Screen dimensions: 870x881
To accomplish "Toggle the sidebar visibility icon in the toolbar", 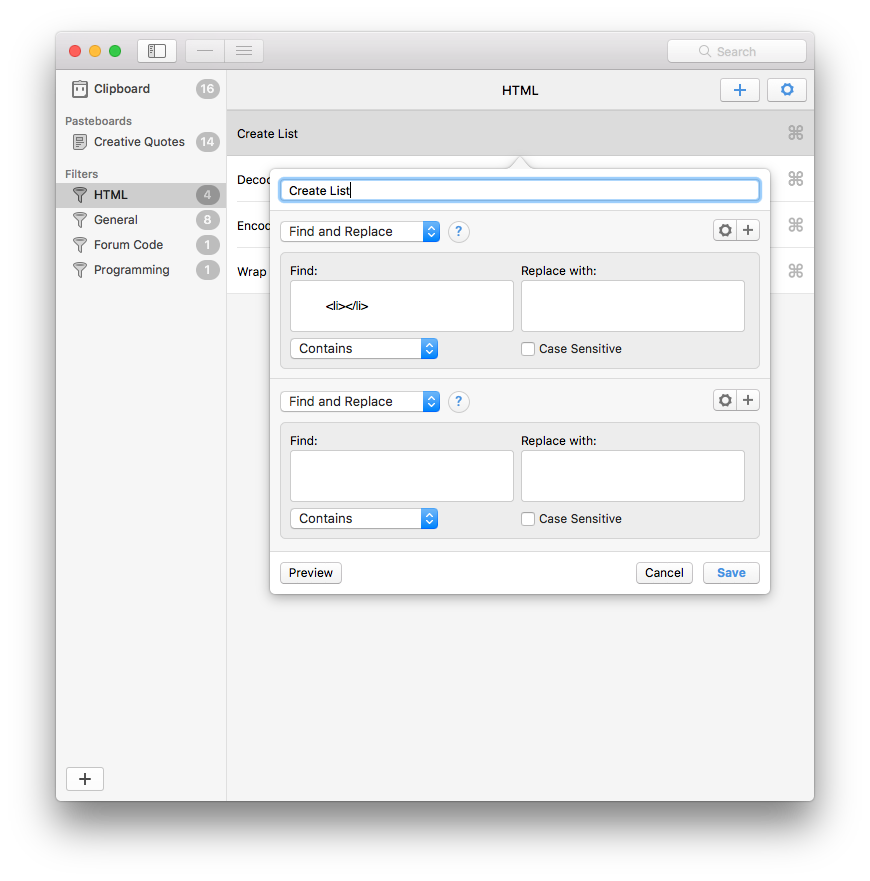I will [156, 50].
